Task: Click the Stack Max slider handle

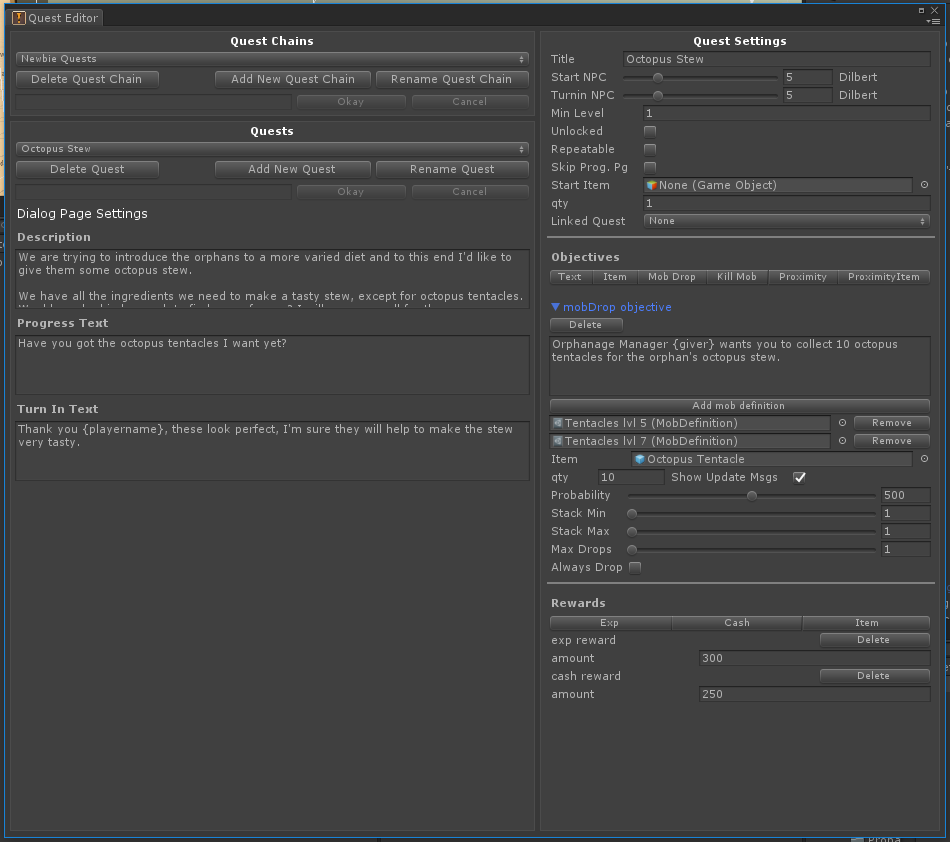Action: pyautogui.click(x=632, y=532)
